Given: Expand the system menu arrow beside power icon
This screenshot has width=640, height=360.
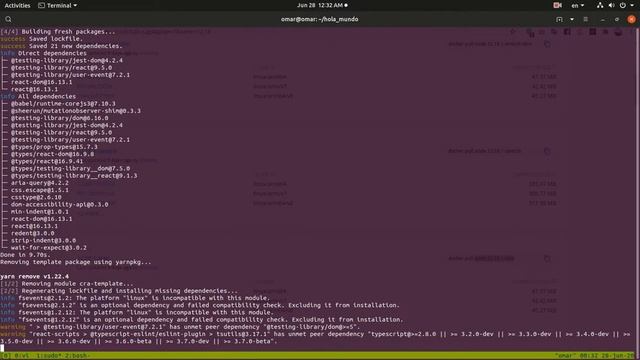Looking at the screenshot, I should 632,5.
